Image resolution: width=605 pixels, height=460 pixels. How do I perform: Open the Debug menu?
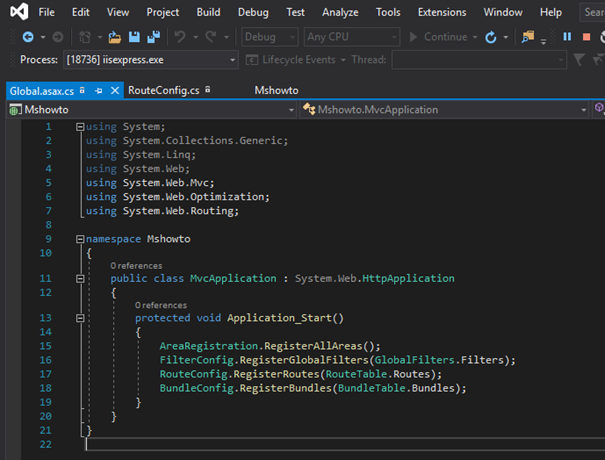click(x=253, y=12)
